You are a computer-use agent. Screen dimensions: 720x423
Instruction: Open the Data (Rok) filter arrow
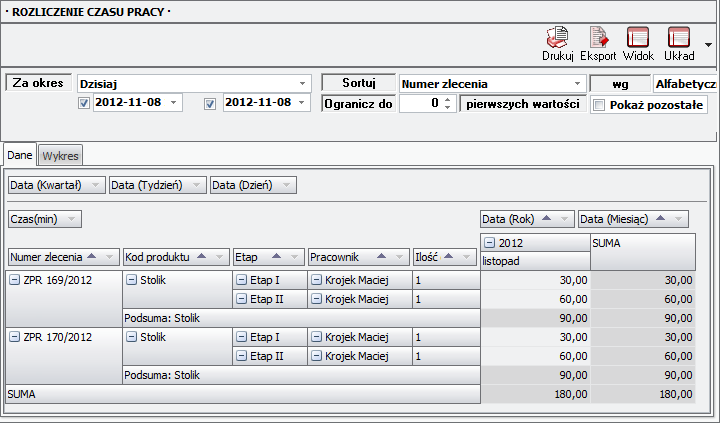tap(564, 219)
